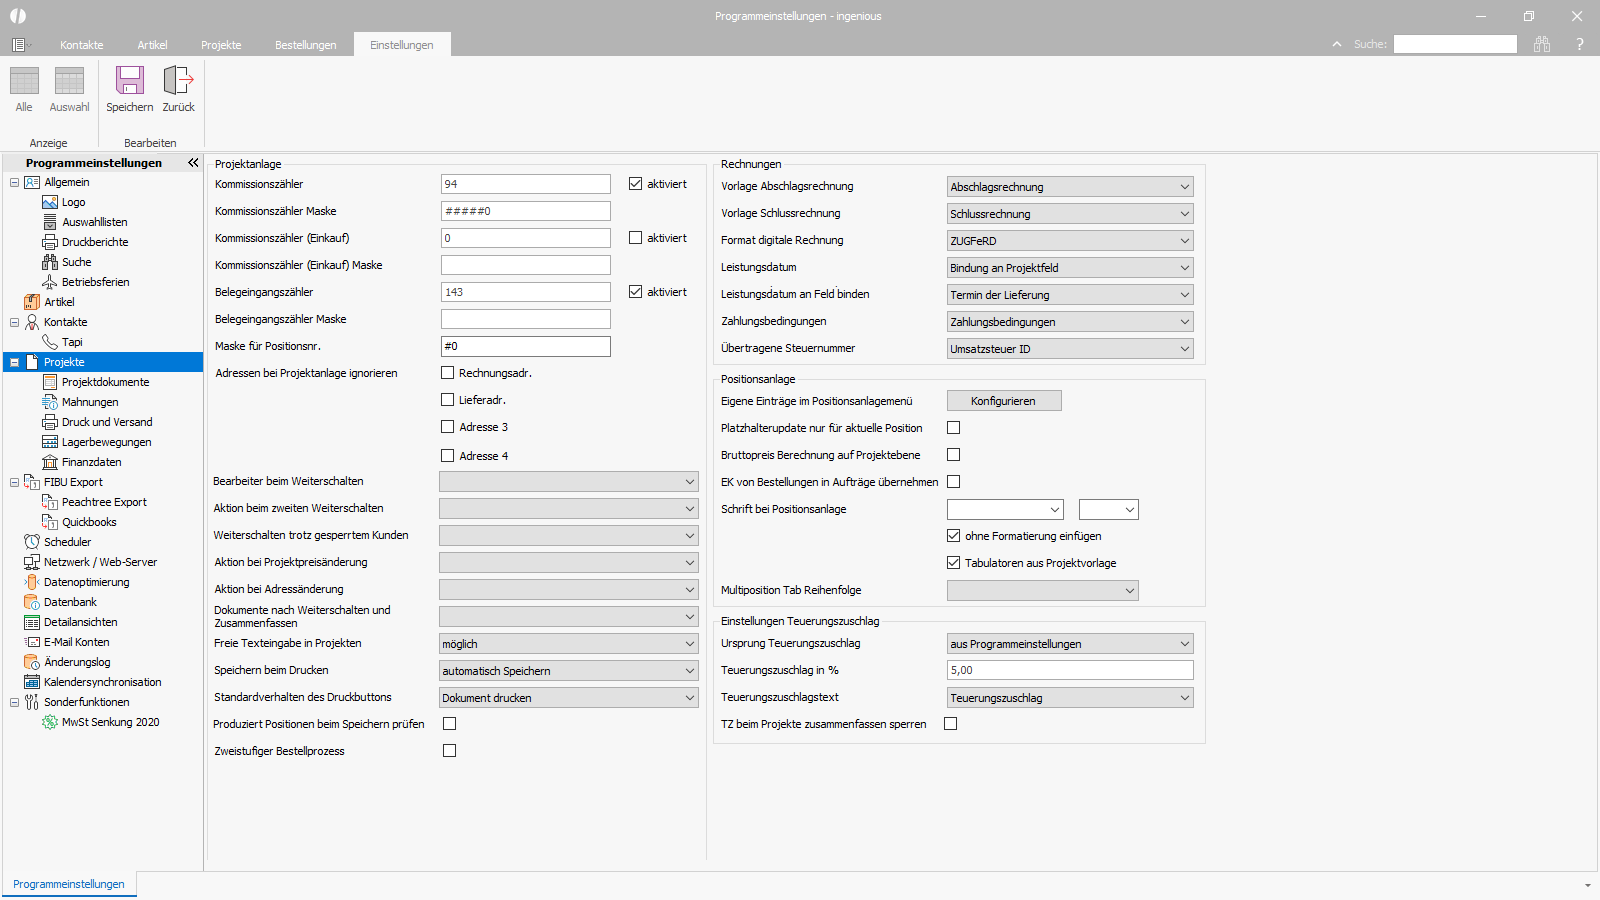The image size is (1600, 900).
Task: Toggle Tabulatoren aus Projektvorlage checkbox
Action: [954, 563]
